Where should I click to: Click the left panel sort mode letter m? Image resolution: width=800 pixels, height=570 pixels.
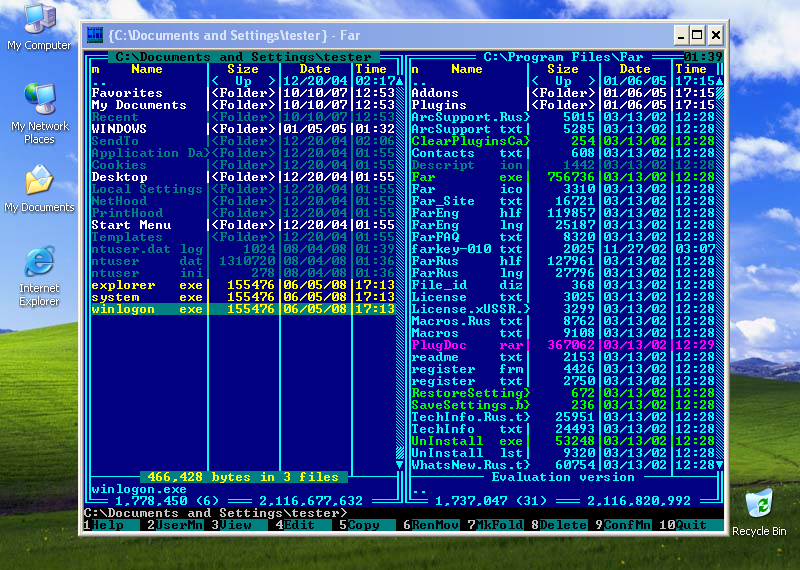[x=95, y=69]
